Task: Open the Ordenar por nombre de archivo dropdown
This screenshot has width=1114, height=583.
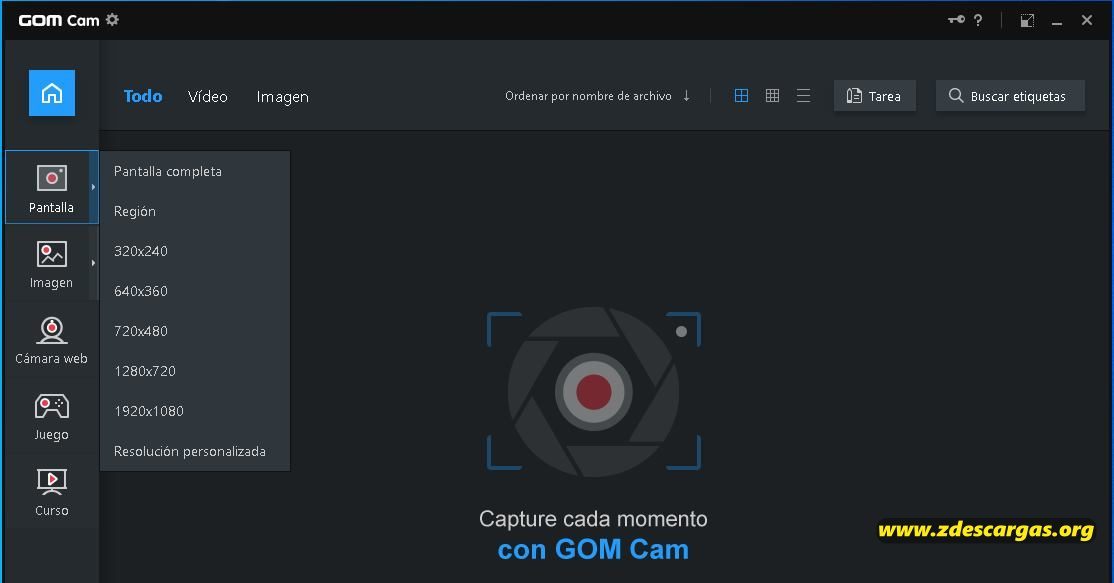Action: [x=588, y=96]
